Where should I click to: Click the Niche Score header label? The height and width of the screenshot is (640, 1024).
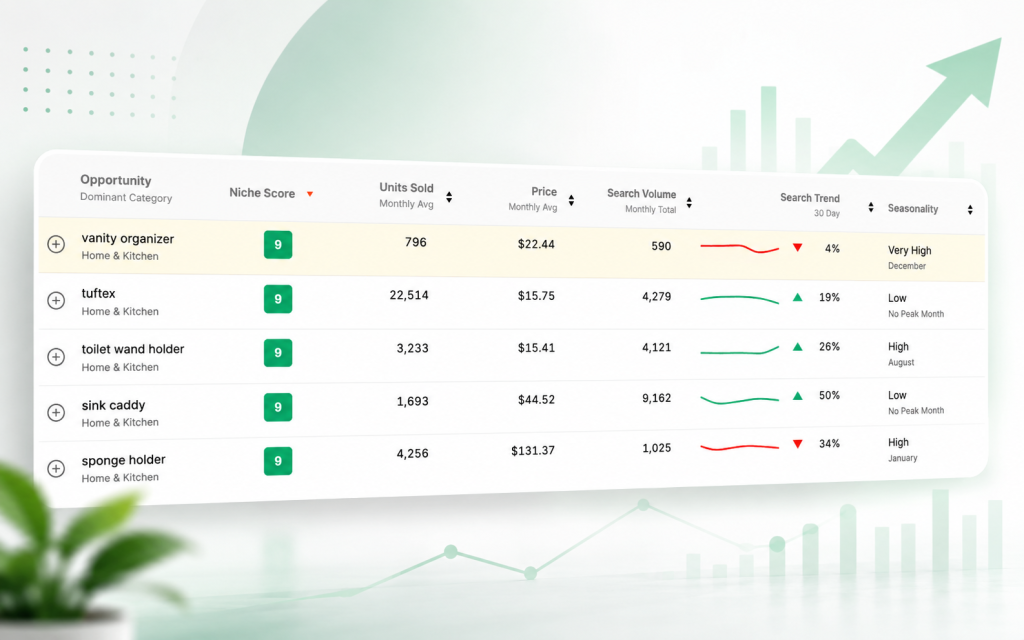[262, 193]
